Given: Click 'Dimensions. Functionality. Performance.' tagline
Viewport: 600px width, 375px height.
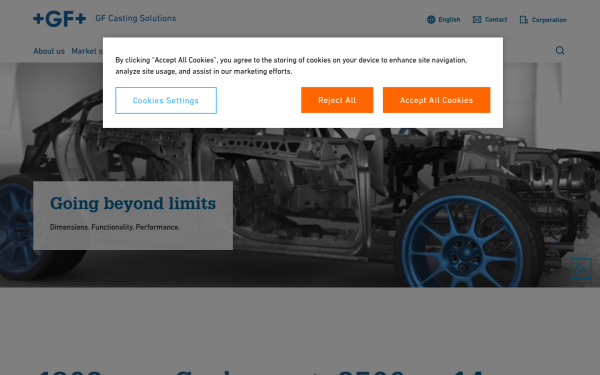Looking at the screenshot, I should coord(115,227).
